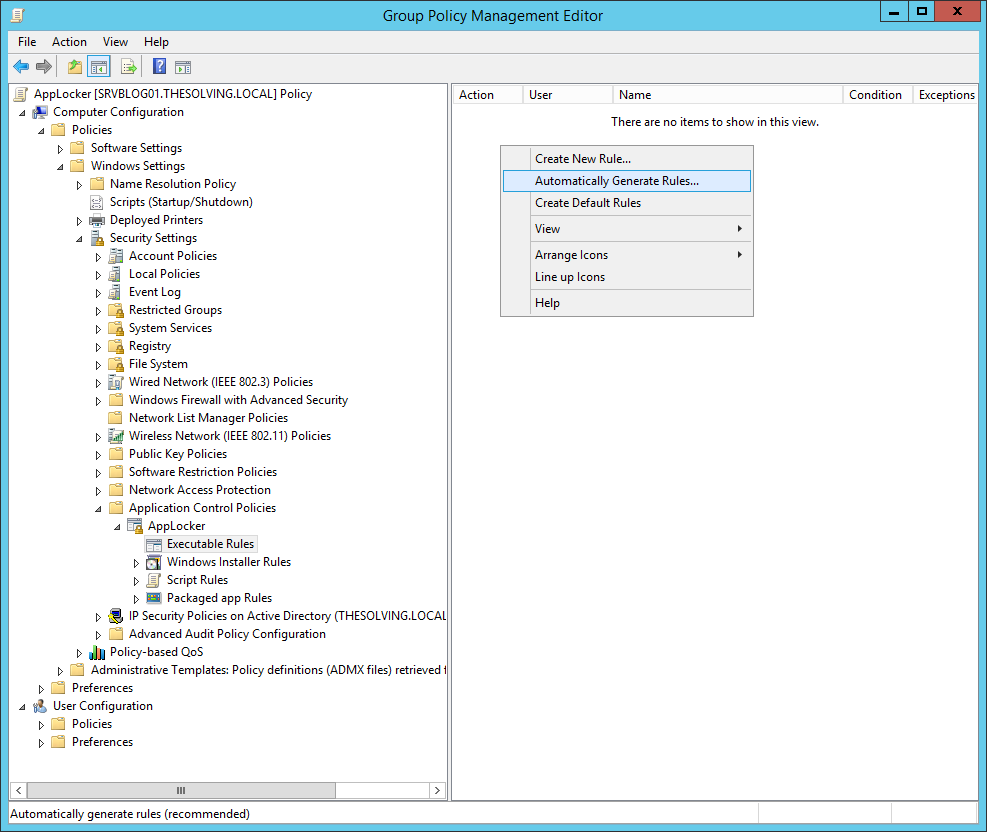Screen dimensions: 987x832
Task: Click the blue Help toolbar icon
Action: point(160,66)
